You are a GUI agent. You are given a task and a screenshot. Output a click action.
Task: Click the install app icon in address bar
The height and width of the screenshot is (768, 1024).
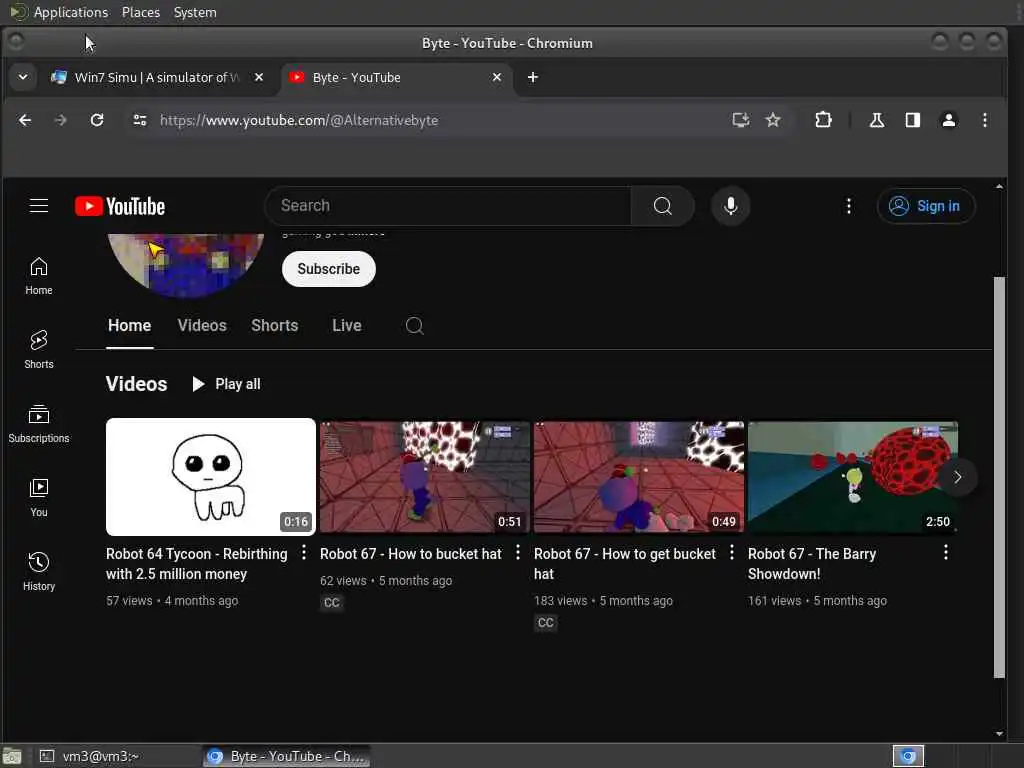click(x=741, y=120)
